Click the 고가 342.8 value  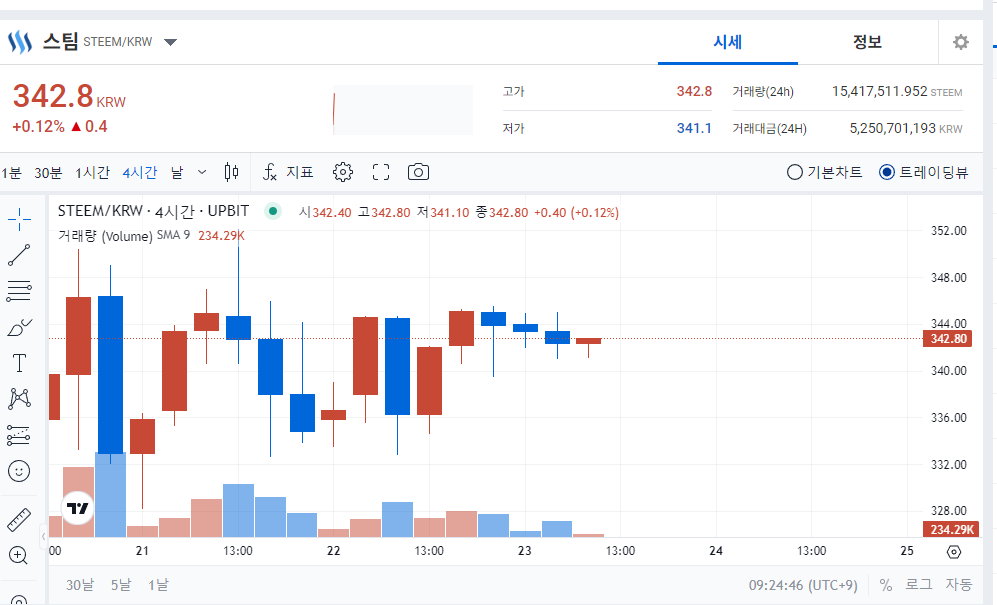(694, 91)
